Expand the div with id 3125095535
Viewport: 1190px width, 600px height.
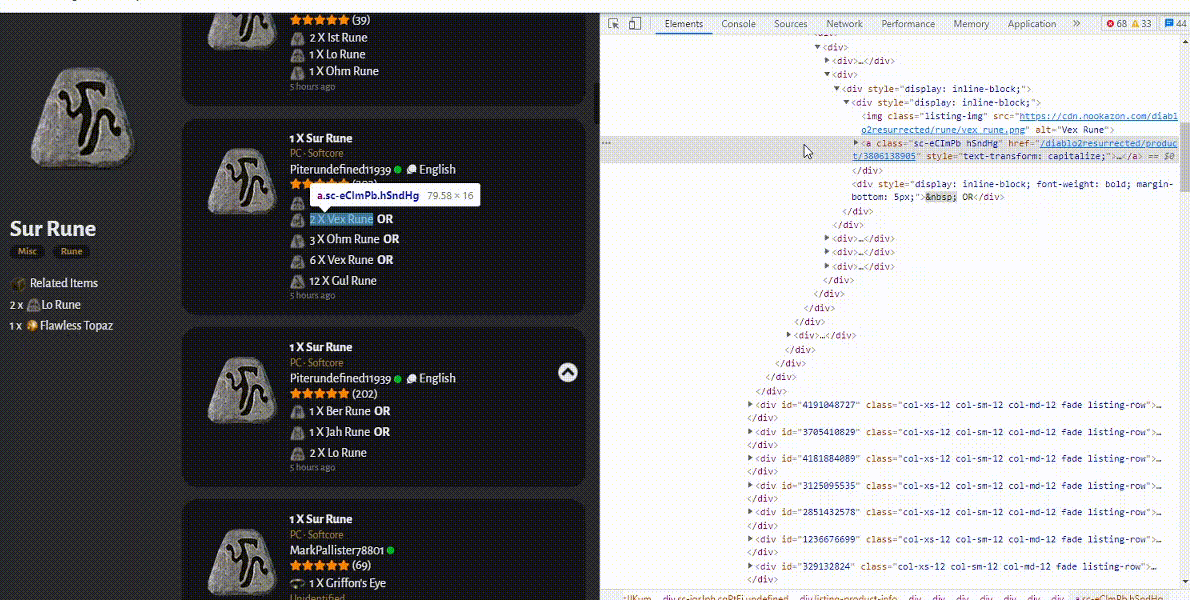coord(751,485)
